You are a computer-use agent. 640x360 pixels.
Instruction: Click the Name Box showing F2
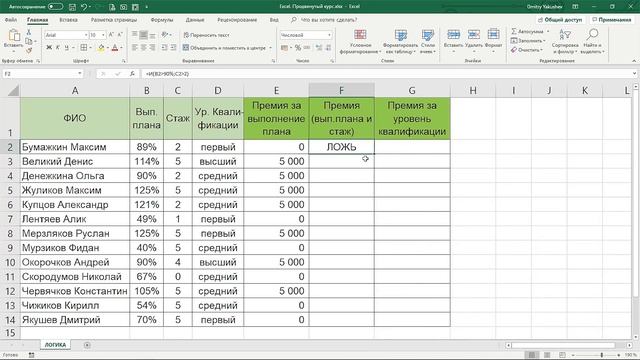point(42,74)
